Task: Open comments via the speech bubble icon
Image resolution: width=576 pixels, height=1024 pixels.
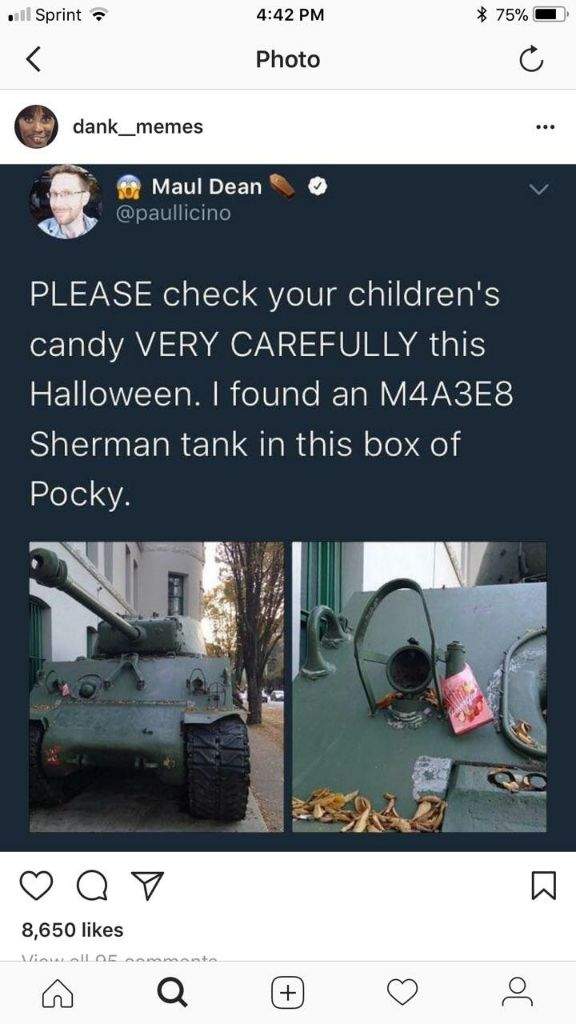Action: [x=91, y=887]
